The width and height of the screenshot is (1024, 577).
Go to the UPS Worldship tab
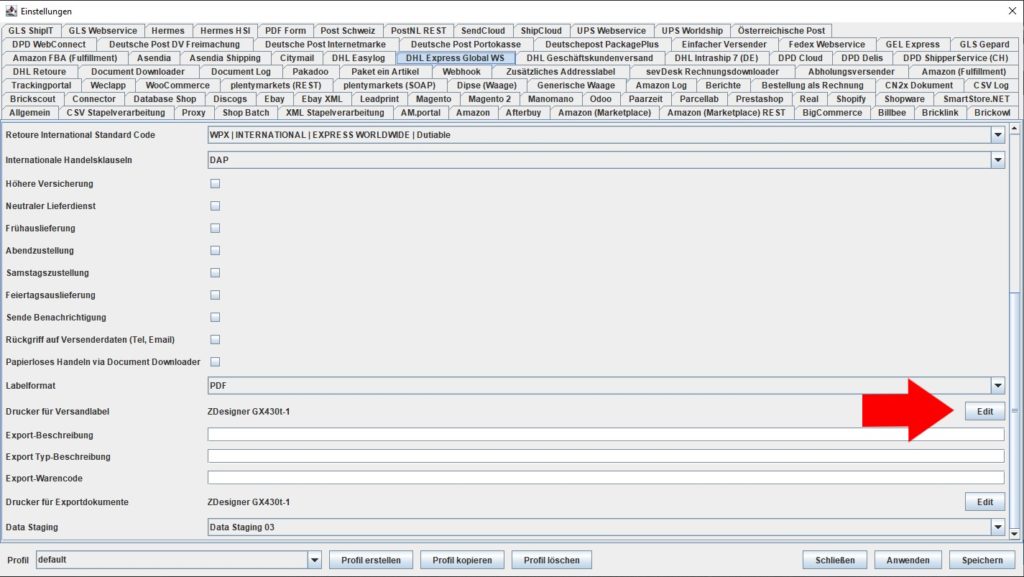pyautogui.click(x=692, y=31)
